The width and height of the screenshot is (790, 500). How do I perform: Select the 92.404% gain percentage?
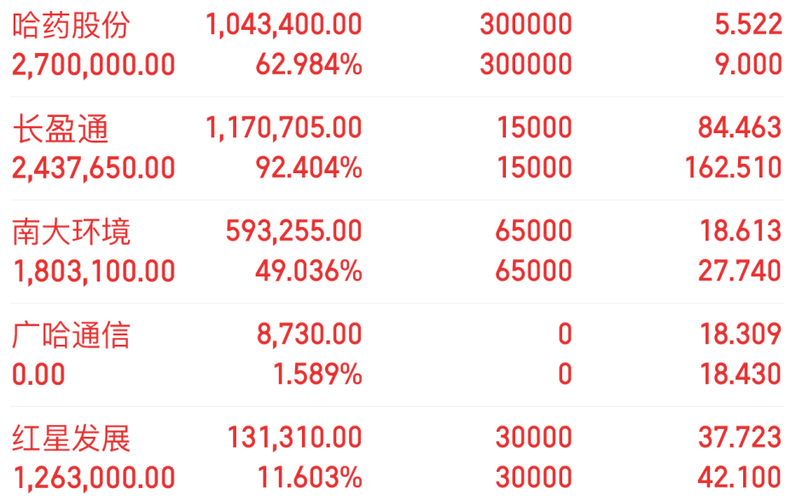coord(309,168)
